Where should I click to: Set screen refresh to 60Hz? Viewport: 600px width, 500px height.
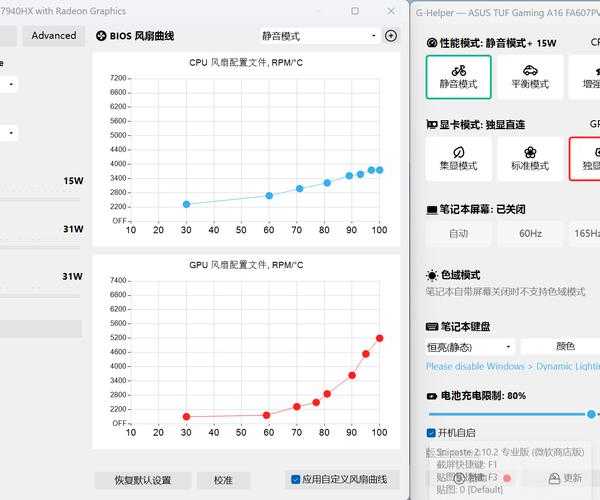(x=530, y=233)
